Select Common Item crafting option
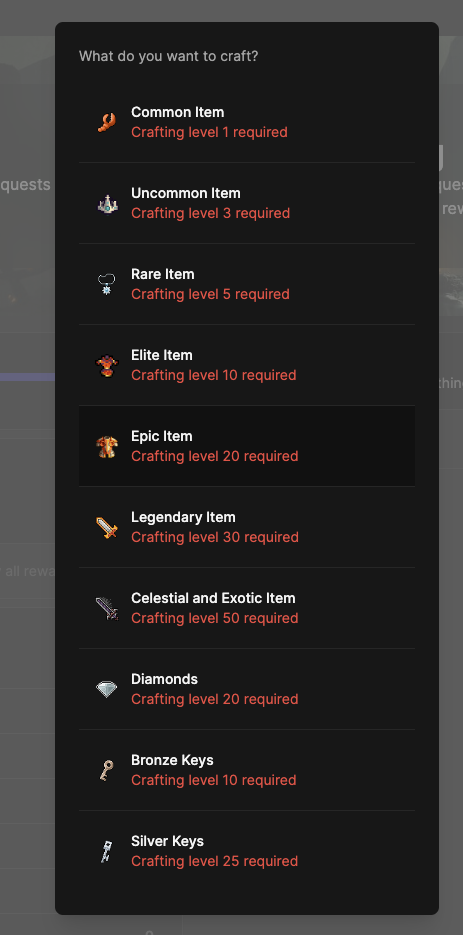Image resolution: width=463 pixels, height=935 pixels. (x=247, y=122)
